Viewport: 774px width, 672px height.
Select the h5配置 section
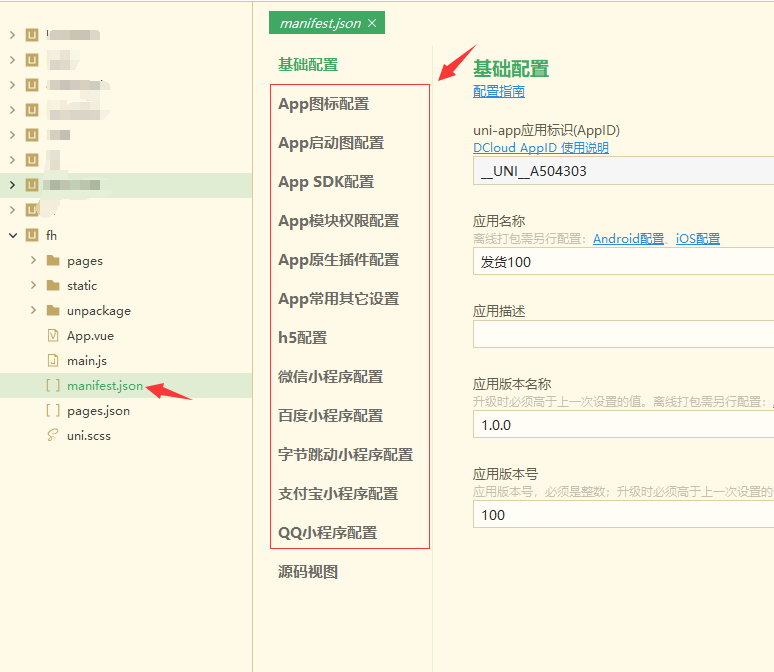click(x=302, y=338)
